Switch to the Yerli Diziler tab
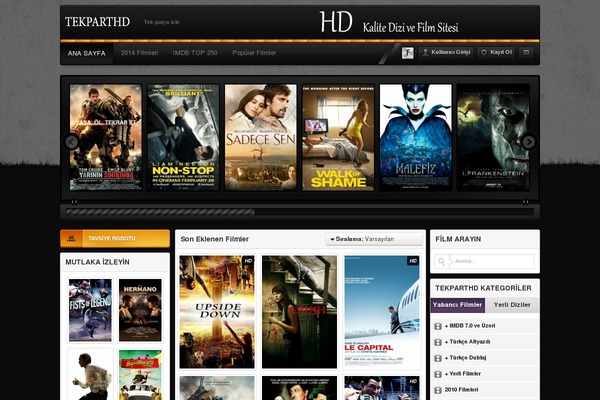Viewport: 600px width, 400px height. [512, 305]
